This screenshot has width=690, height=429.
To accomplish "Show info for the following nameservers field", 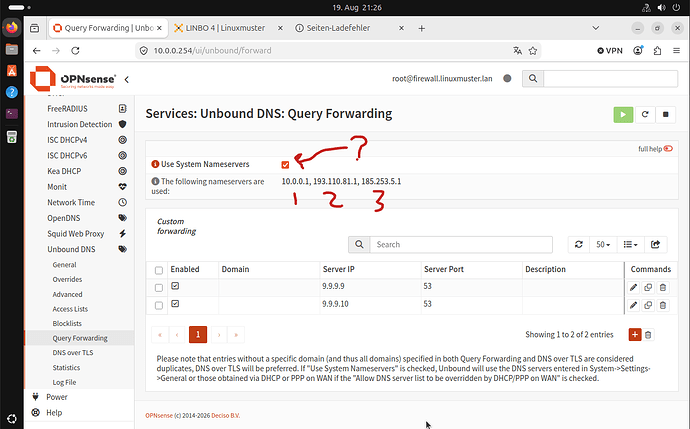I will (155, 181).
